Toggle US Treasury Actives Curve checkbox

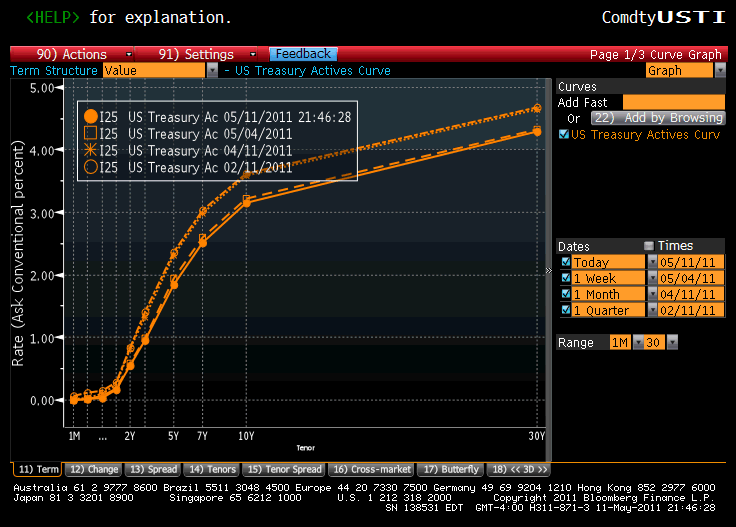pyautogui.click(x=564, y=135)
